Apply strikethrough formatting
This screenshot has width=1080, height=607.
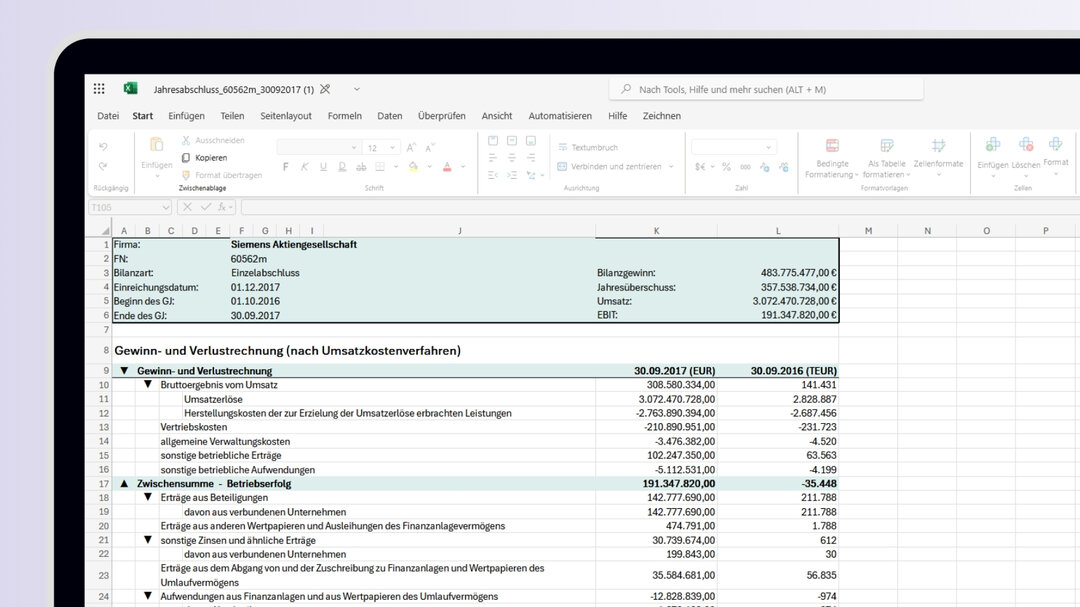tap(361, 167)
